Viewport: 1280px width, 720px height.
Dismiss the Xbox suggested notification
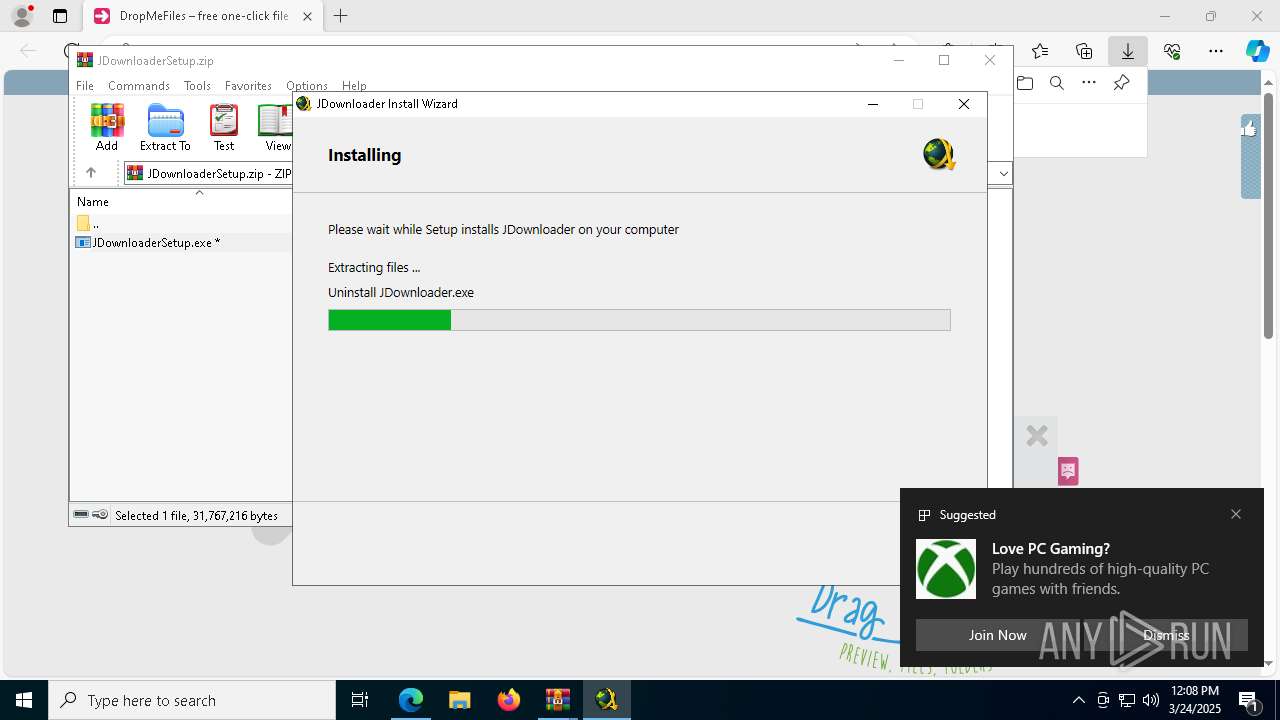[1166, 635]
